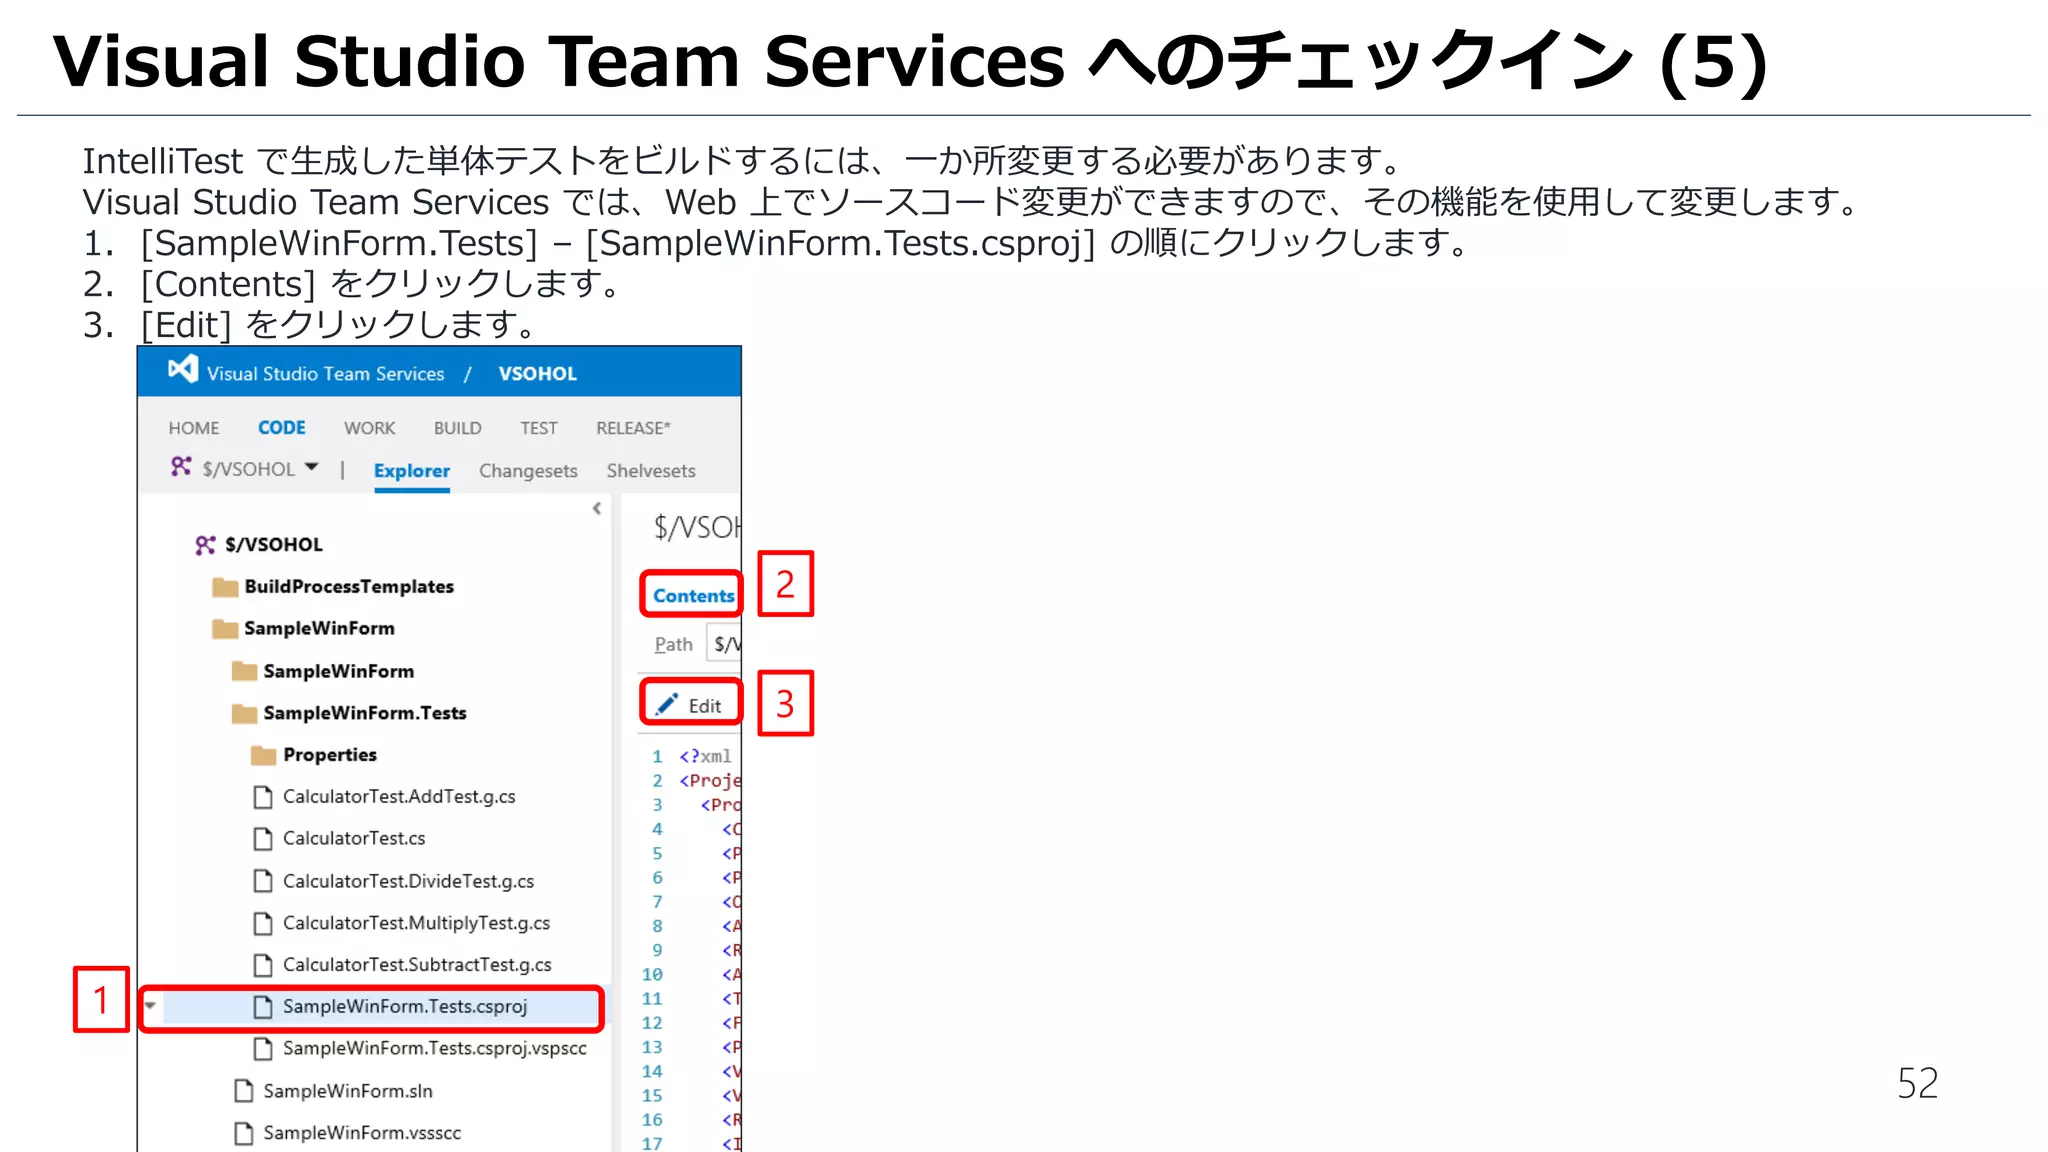Select SampleWinForm.vssscc file name in tree
Image resolution: width=2048 pixels, height=1152 pixels.
point(362,1133)
